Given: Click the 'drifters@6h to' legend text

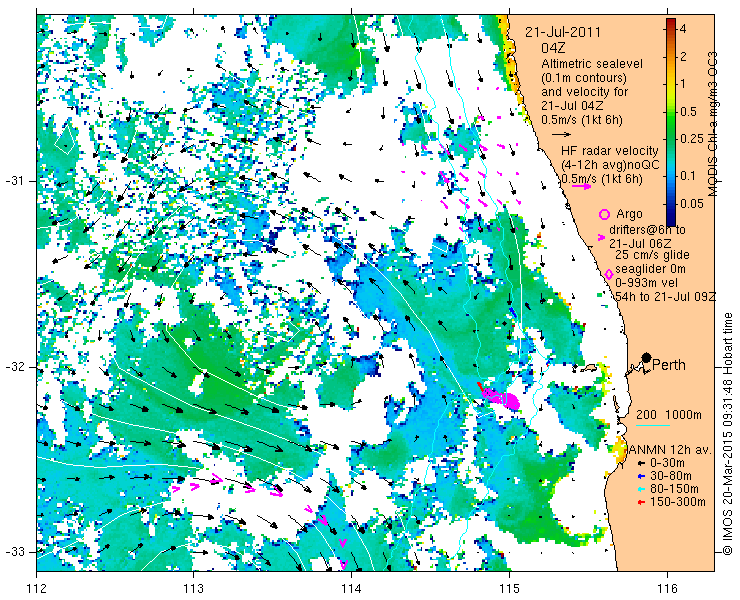Looking at the screenshot, I should coord(648,230).
